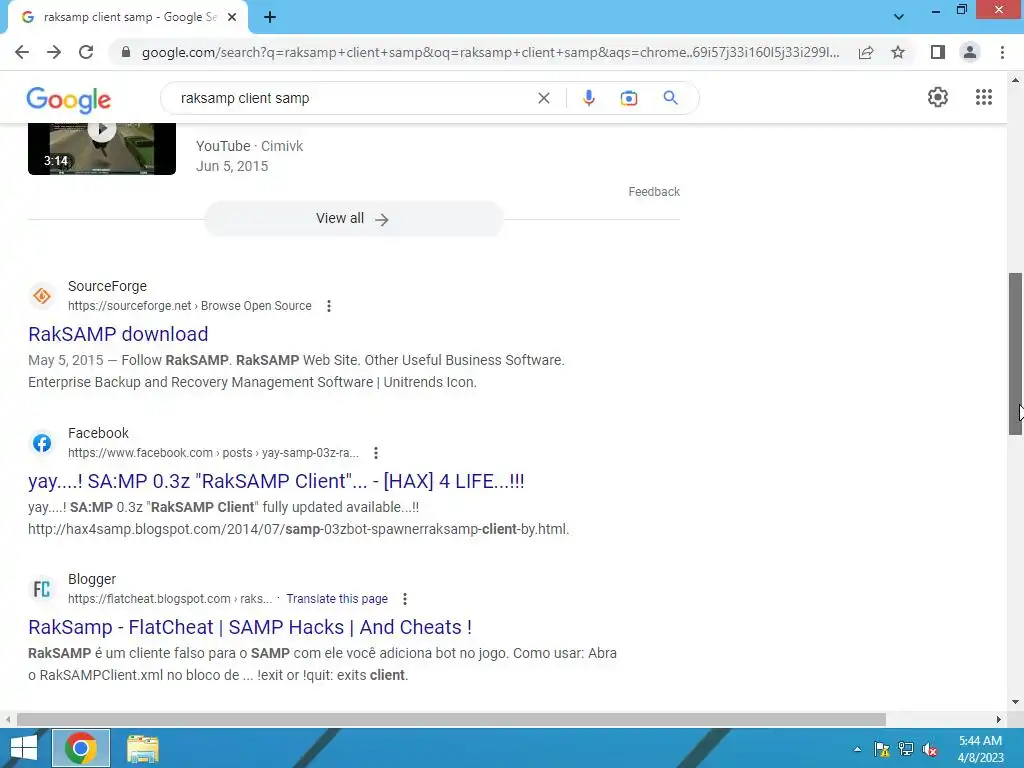Click the sourceforge.net URL breadcrumb
The image size is (1024, 768).
coord(189,306)
